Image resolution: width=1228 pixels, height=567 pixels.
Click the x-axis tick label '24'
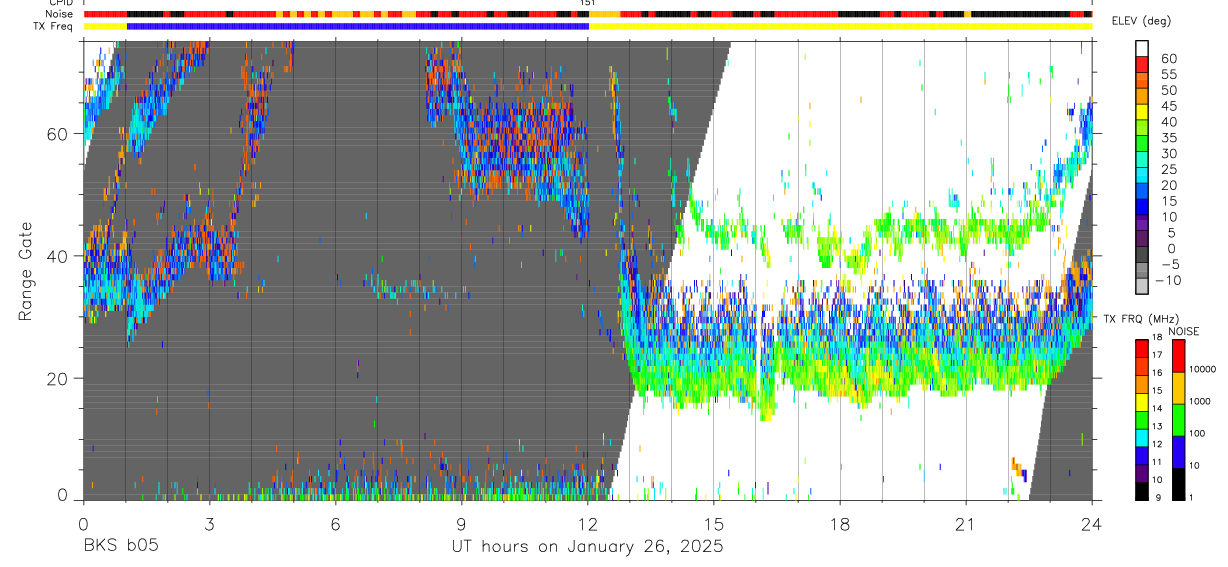(x=1092, y=524)
